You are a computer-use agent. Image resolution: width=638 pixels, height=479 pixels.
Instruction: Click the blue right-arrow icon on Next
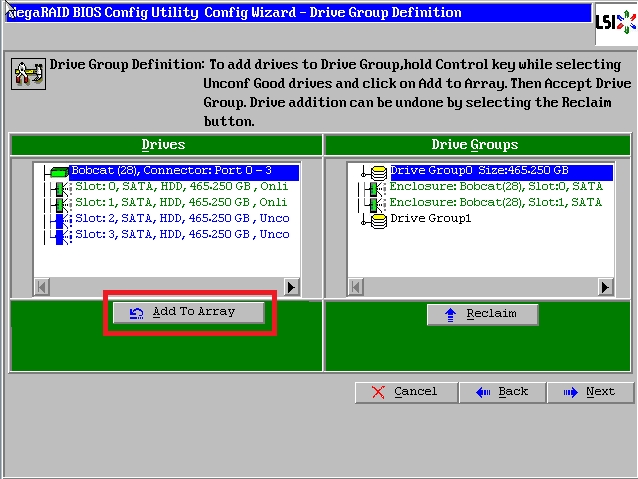[570, 392]
